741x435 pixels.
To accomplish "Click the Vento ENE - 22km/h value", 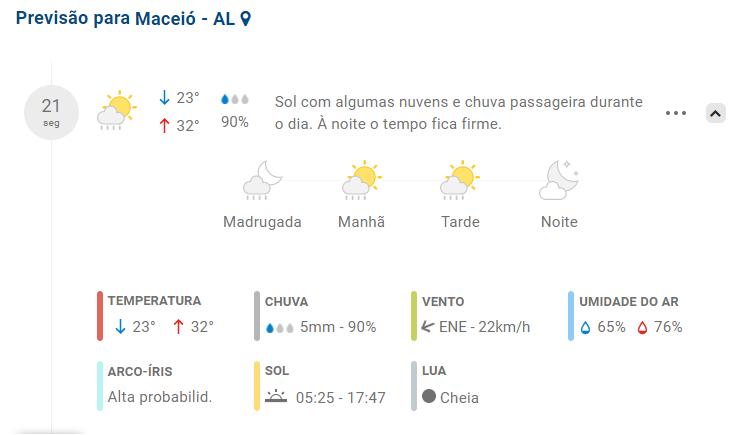I will 484,327.
